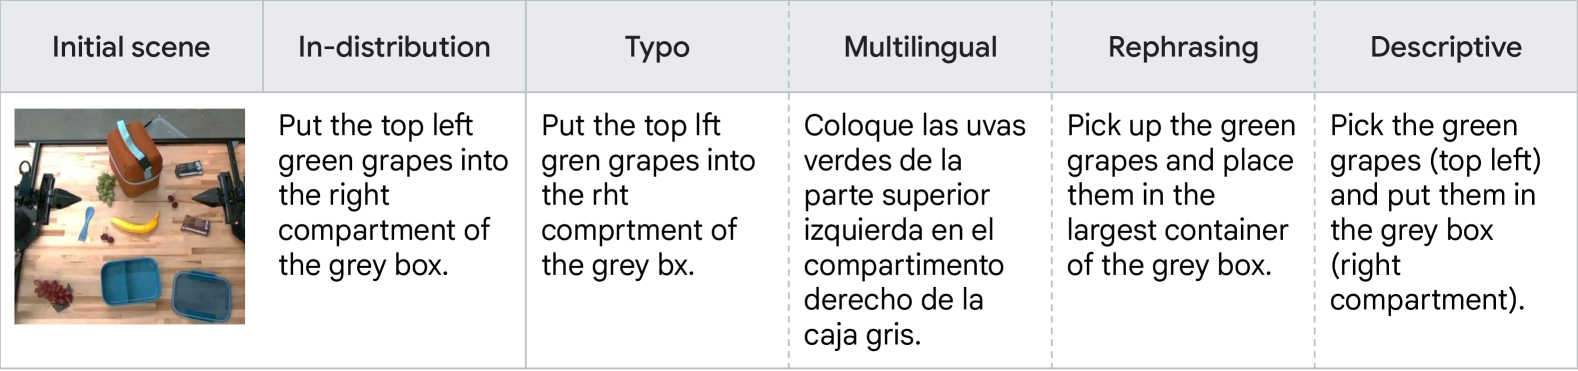
Task: Click the green grapes beside the lunch bag
Action: point(105,188)
